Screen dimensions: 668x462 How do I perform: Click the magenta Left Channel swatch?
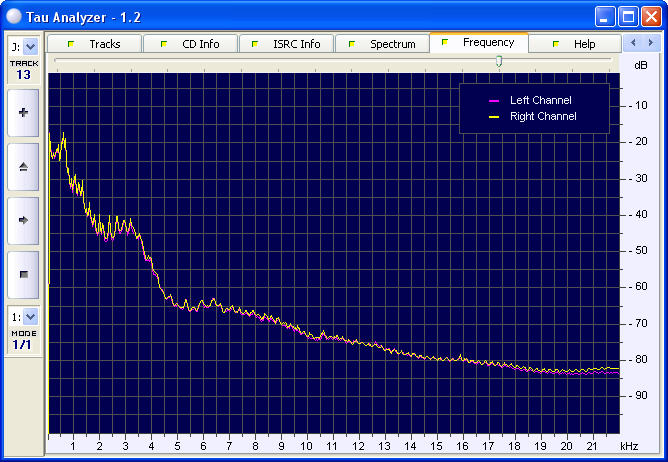494,101
